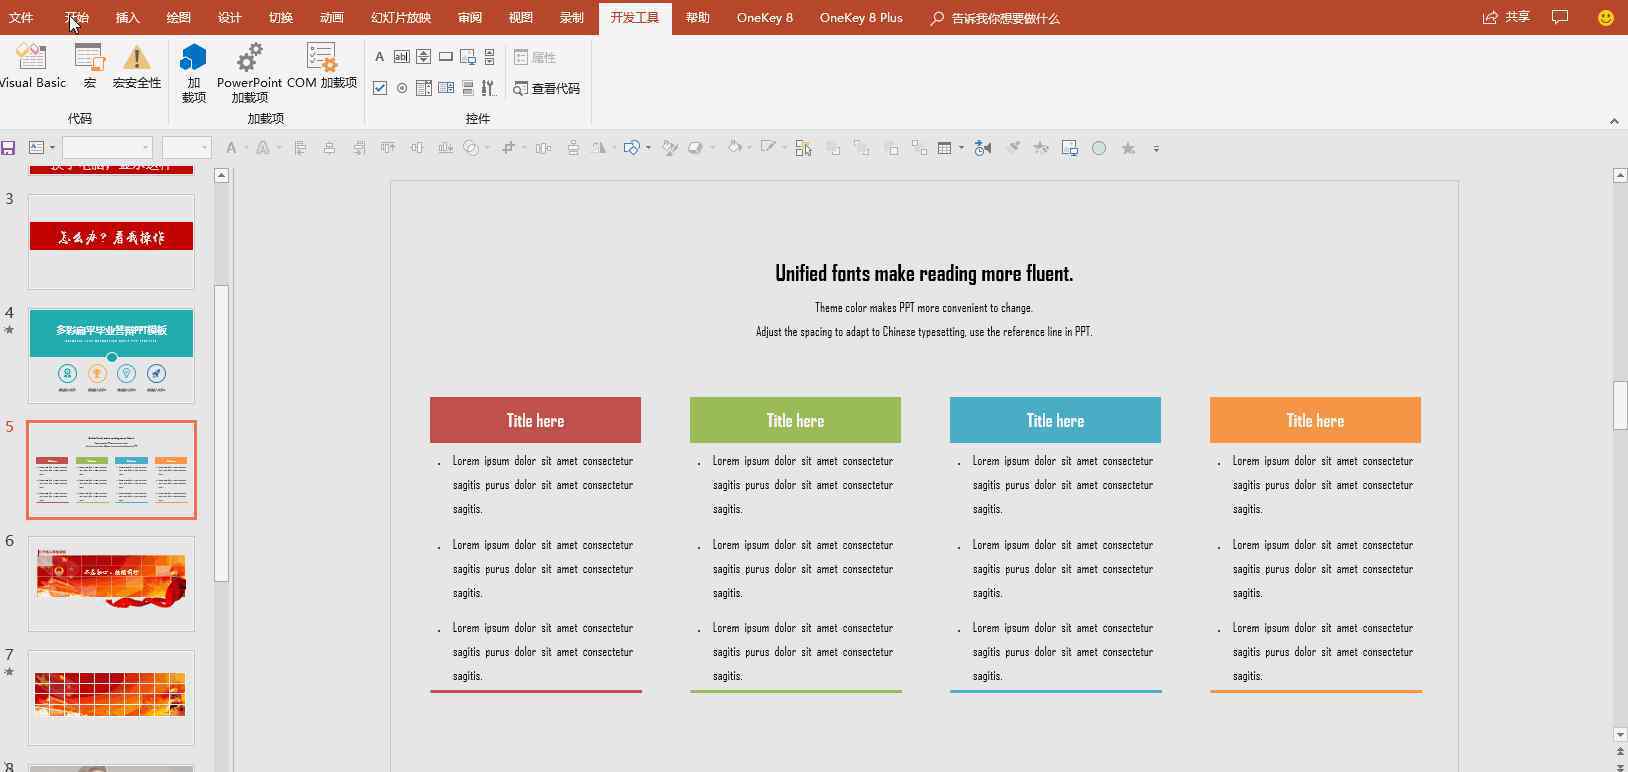Insert an Option Button radio control

[401, 88]
